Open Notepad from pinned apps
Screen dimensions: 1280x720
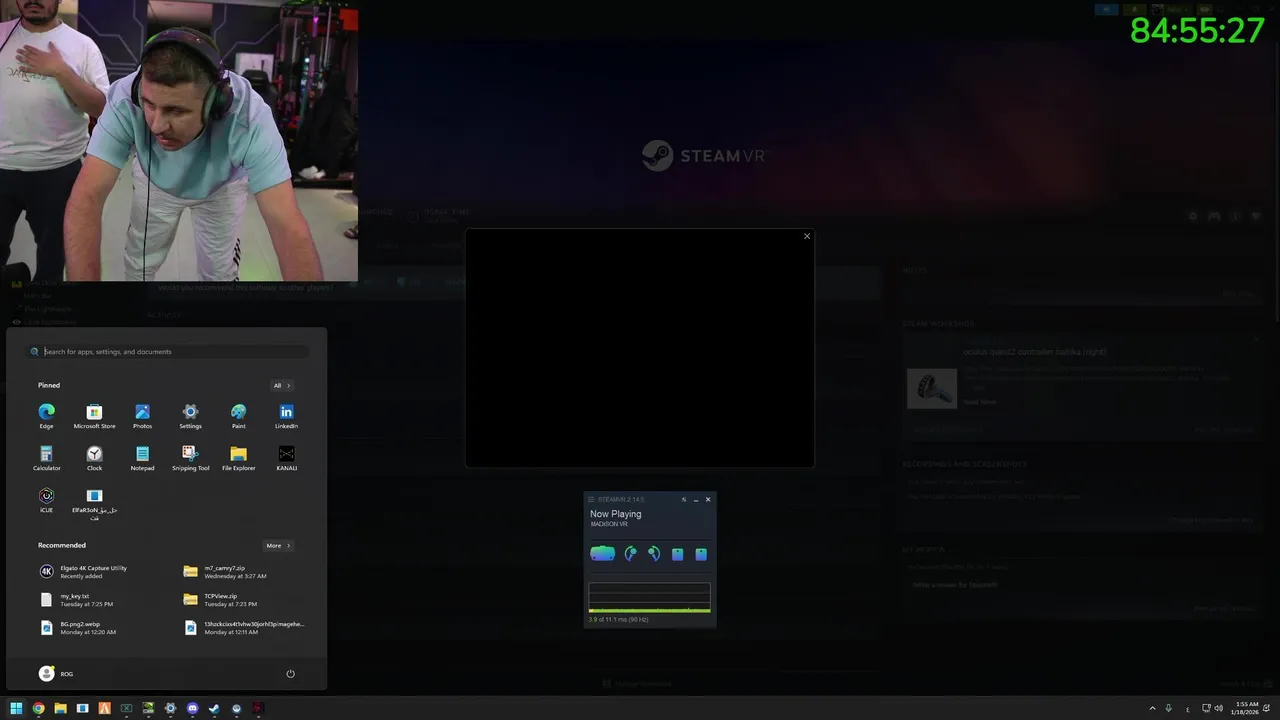(x=142, y=458)
